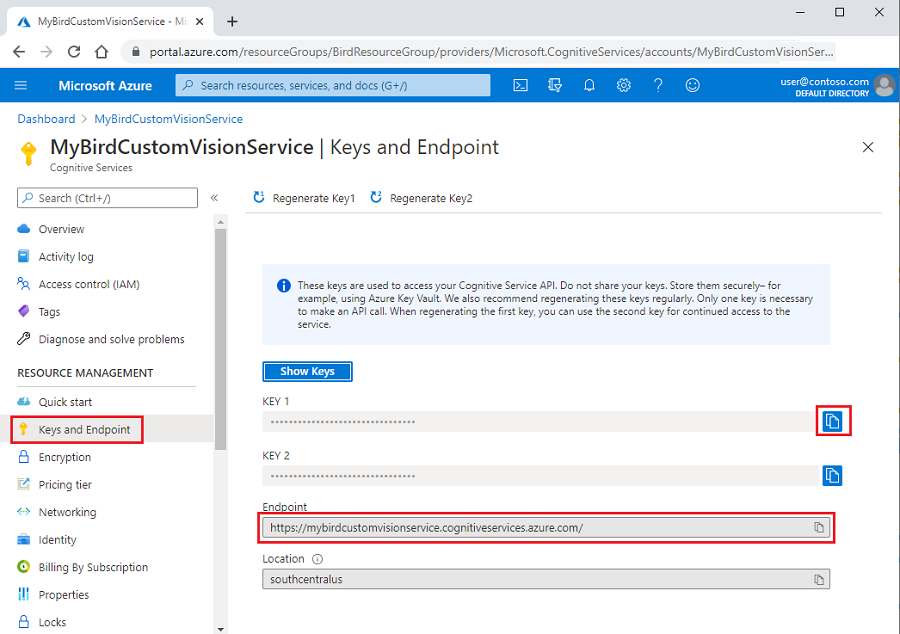Focus the global search resources box

[333, 85]
